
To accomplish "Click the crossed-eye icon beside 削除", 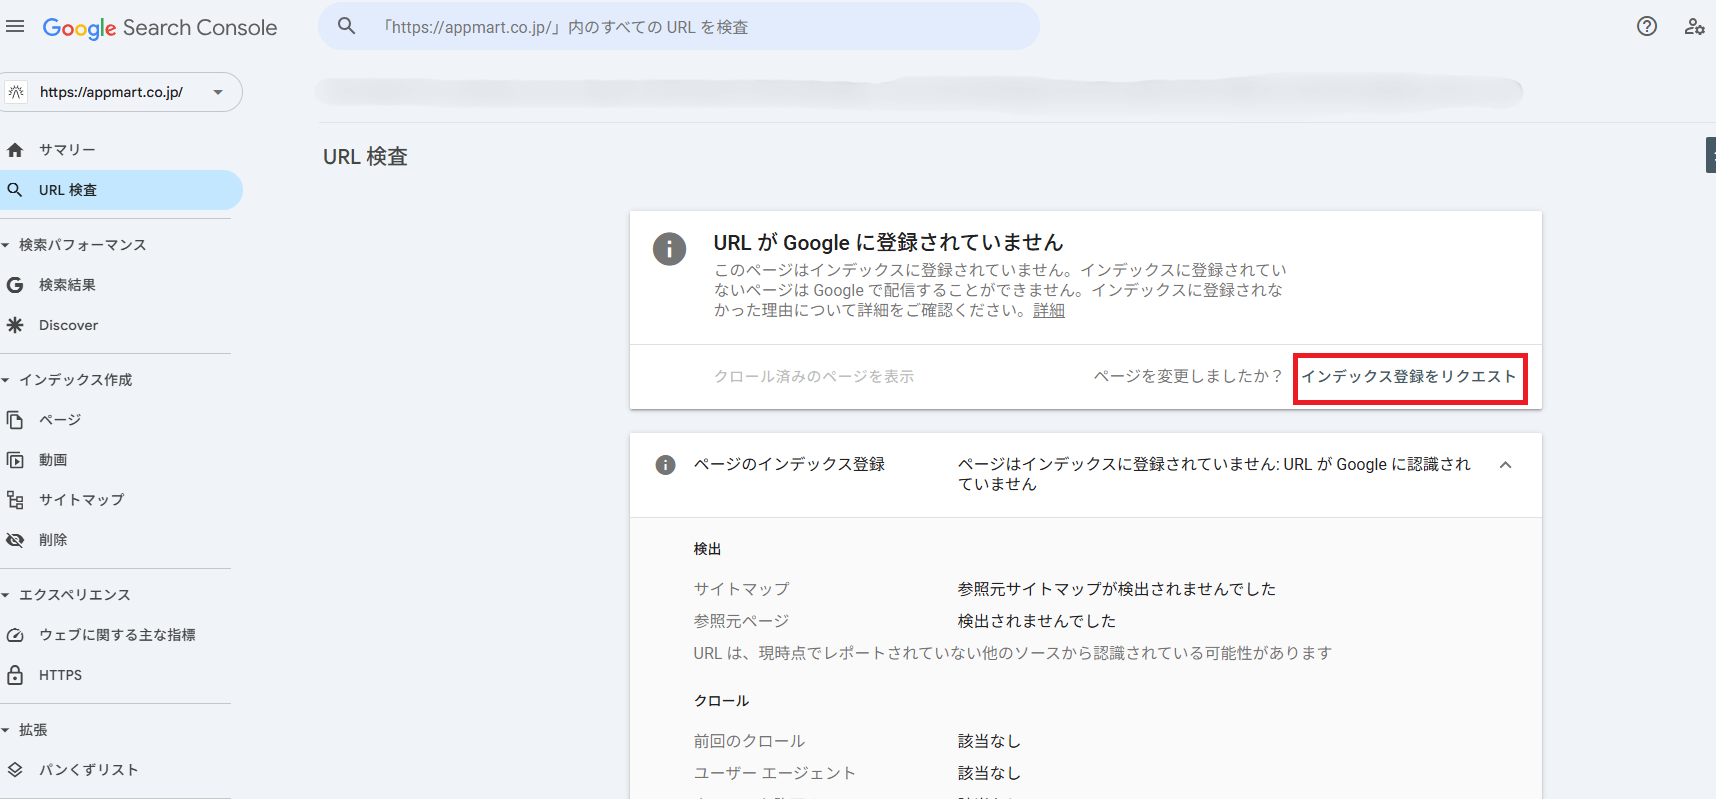I will [15, 540].
